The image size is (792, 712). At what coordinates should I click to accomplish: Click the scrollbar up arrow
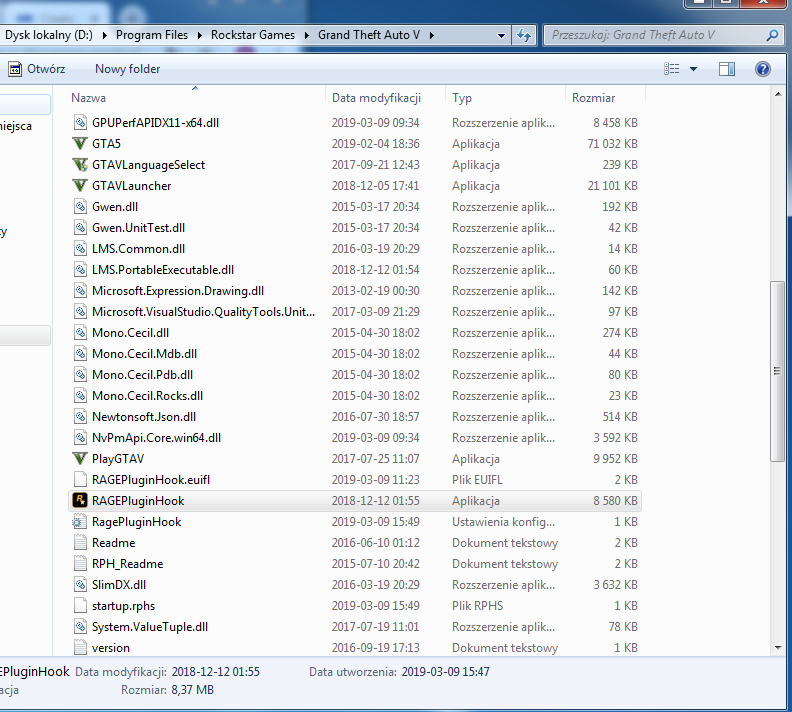pyautogui.click(x=778, y=94)
